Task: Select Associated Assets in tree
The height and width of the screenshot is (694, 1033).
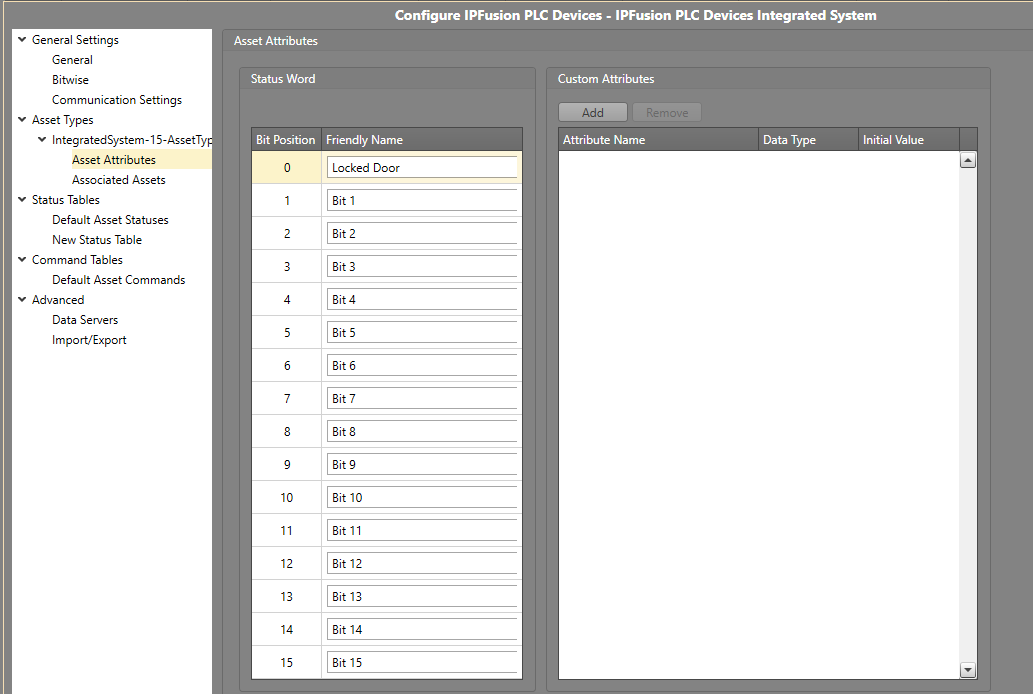Action: (x=118, y=180)
